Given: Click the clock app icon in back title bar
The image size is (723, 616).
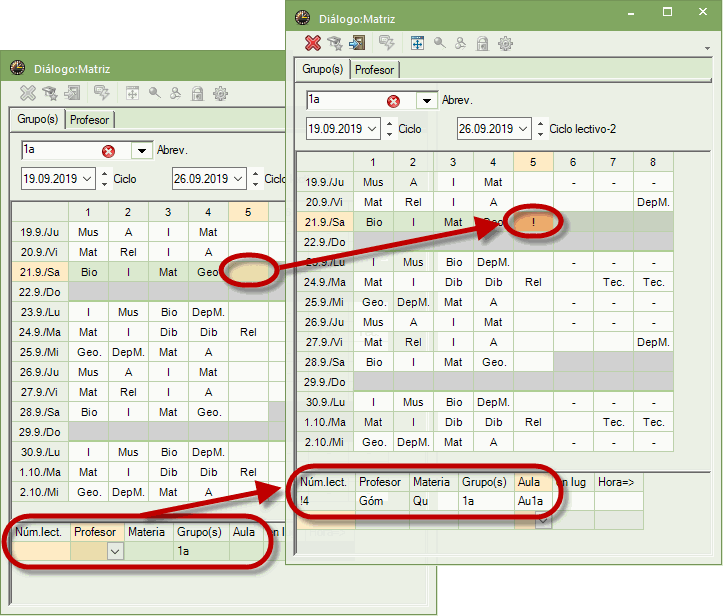Looking at the screenshot, I should click(18, 67).
